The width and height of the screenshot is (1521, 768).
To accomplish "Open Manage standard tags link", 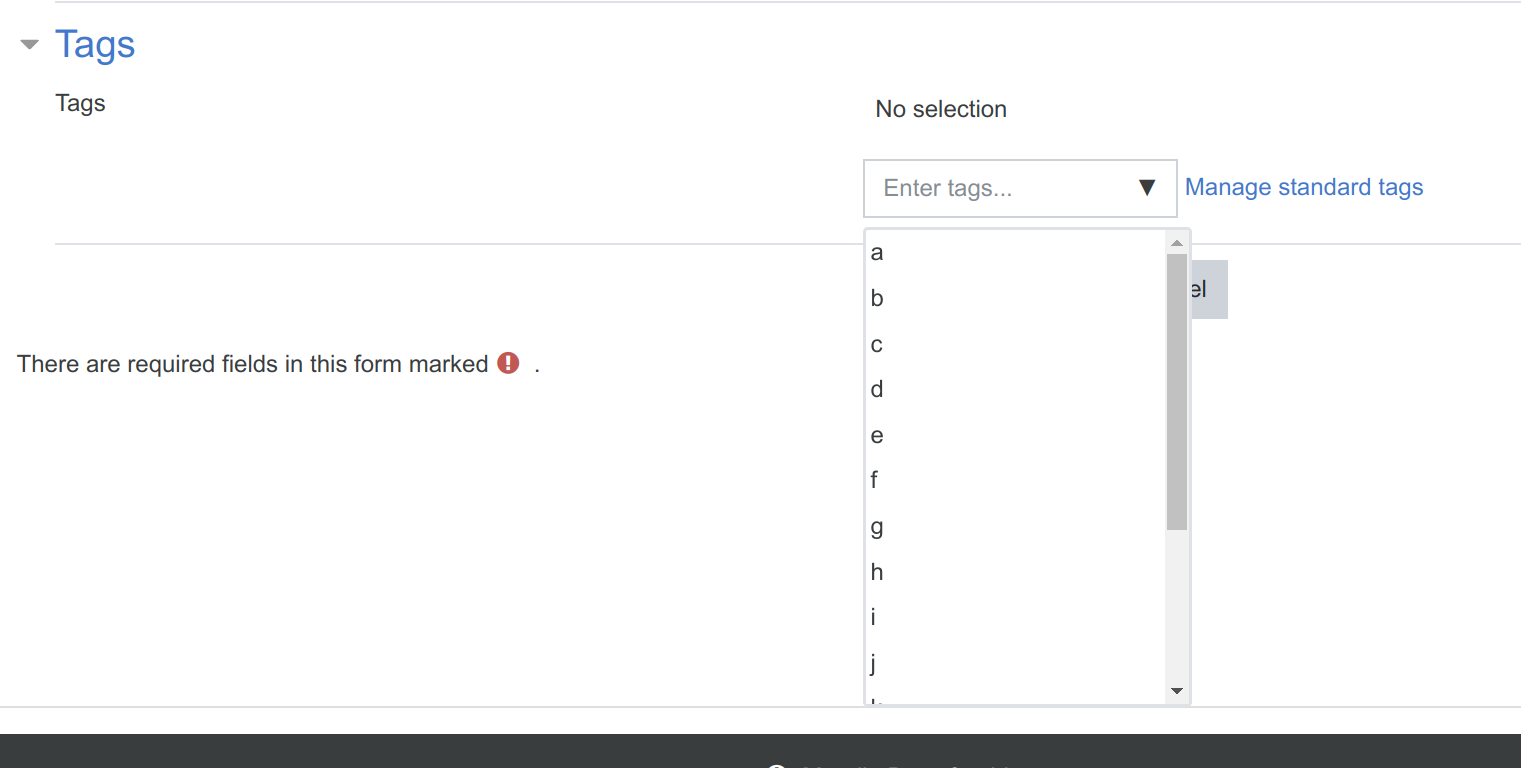I will pyautogui.click(x=1304, y=187).
